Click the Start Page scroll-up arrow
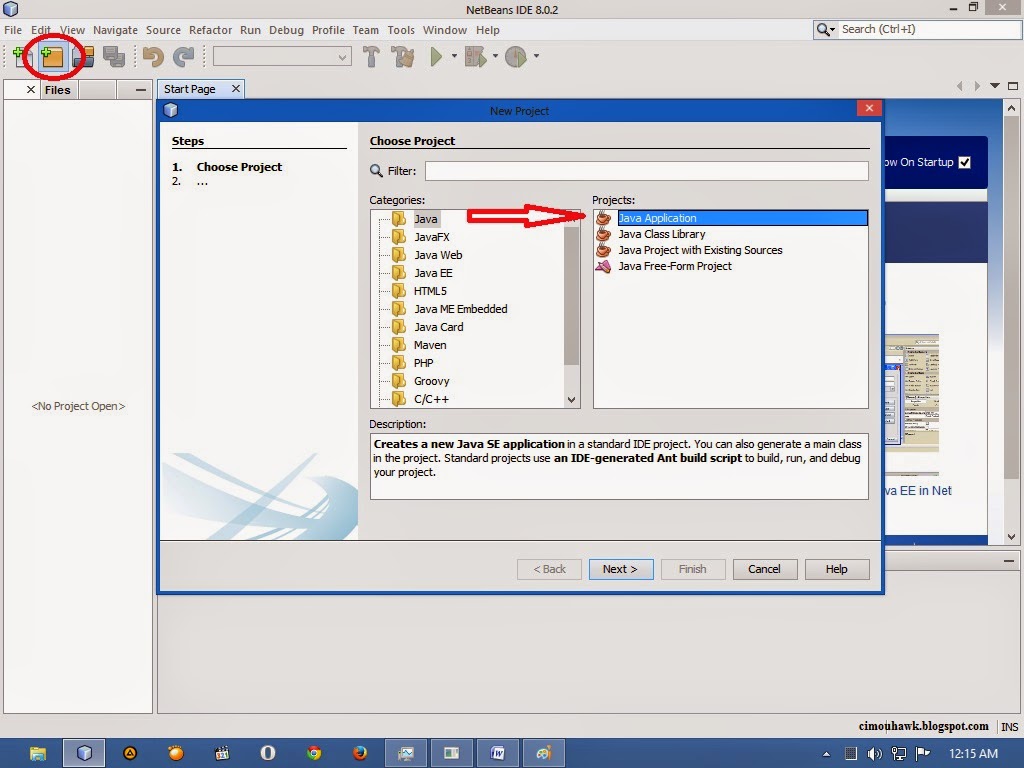The height and width of the screenshot is (768, 1024). tap(1011, 108)
